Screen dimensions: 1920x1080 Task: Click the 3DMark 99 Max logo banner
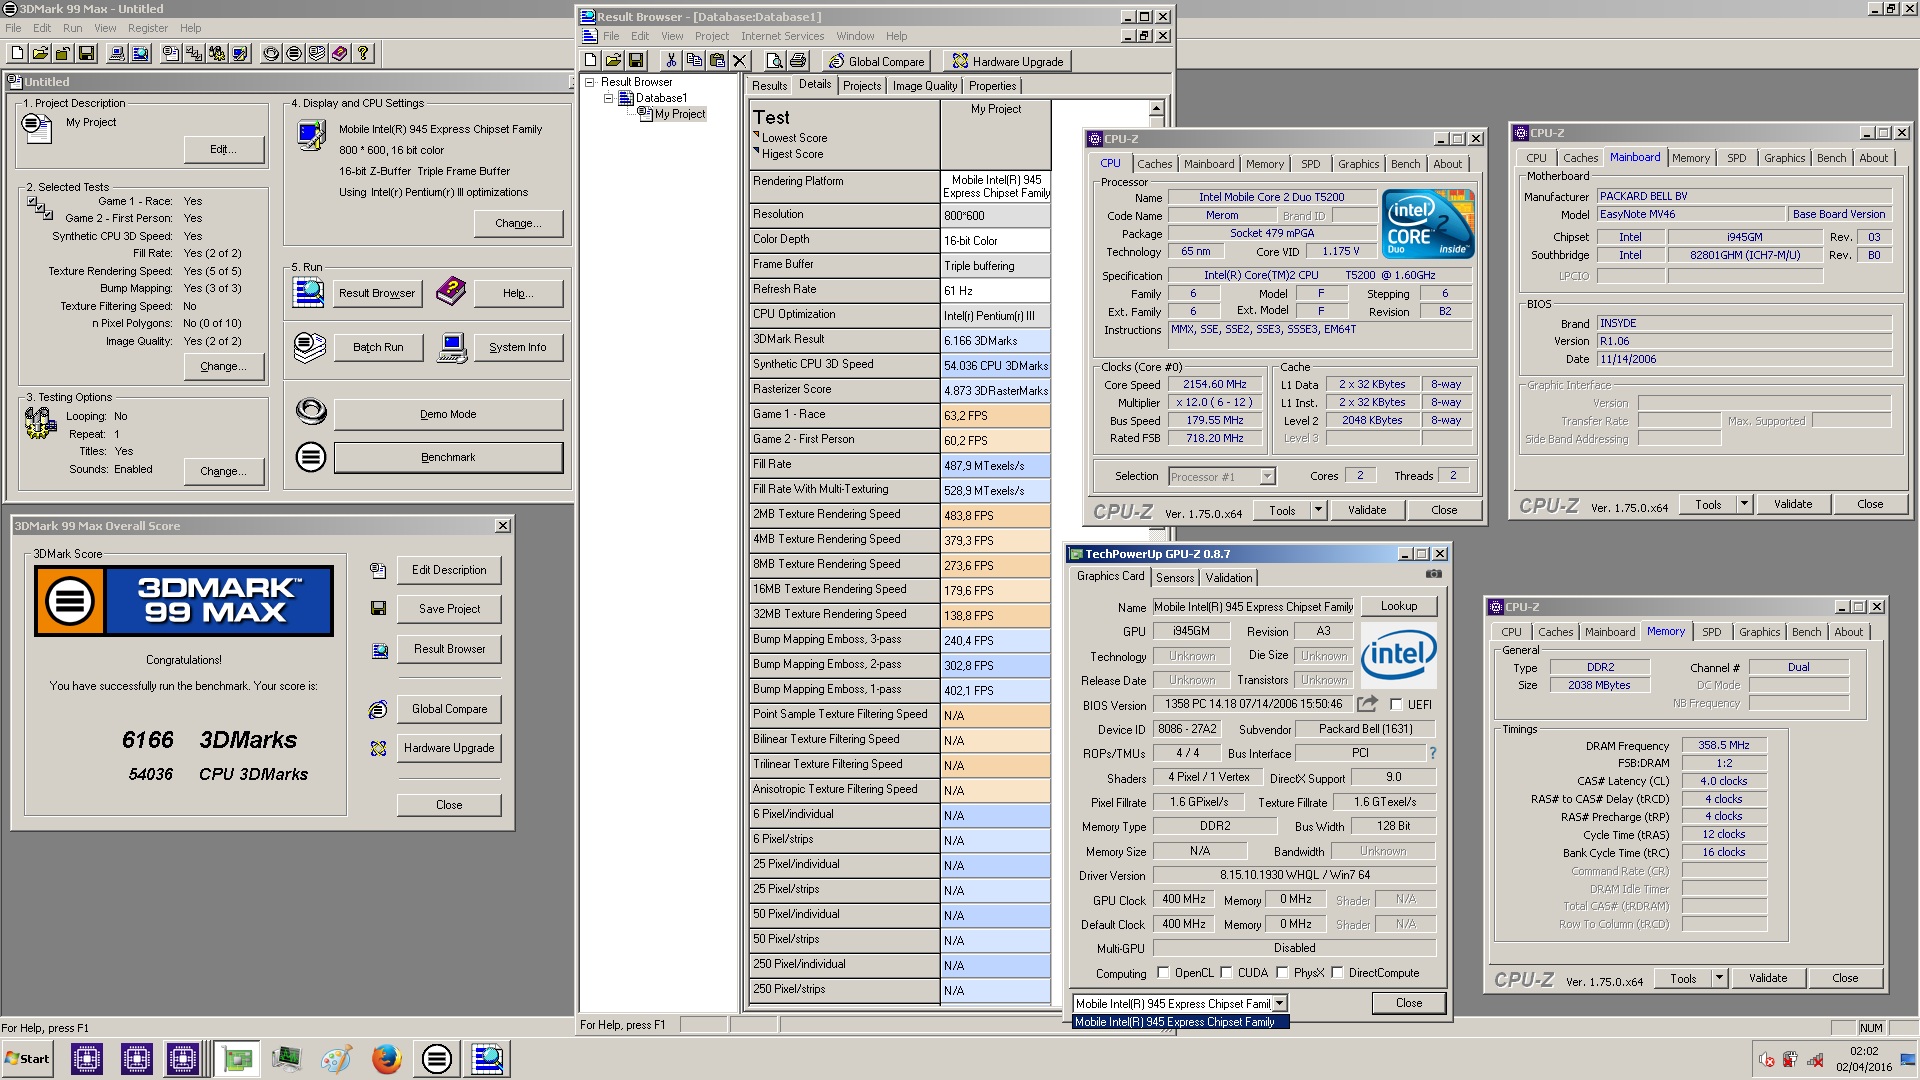pyautogui.click(x=184, y=601)
